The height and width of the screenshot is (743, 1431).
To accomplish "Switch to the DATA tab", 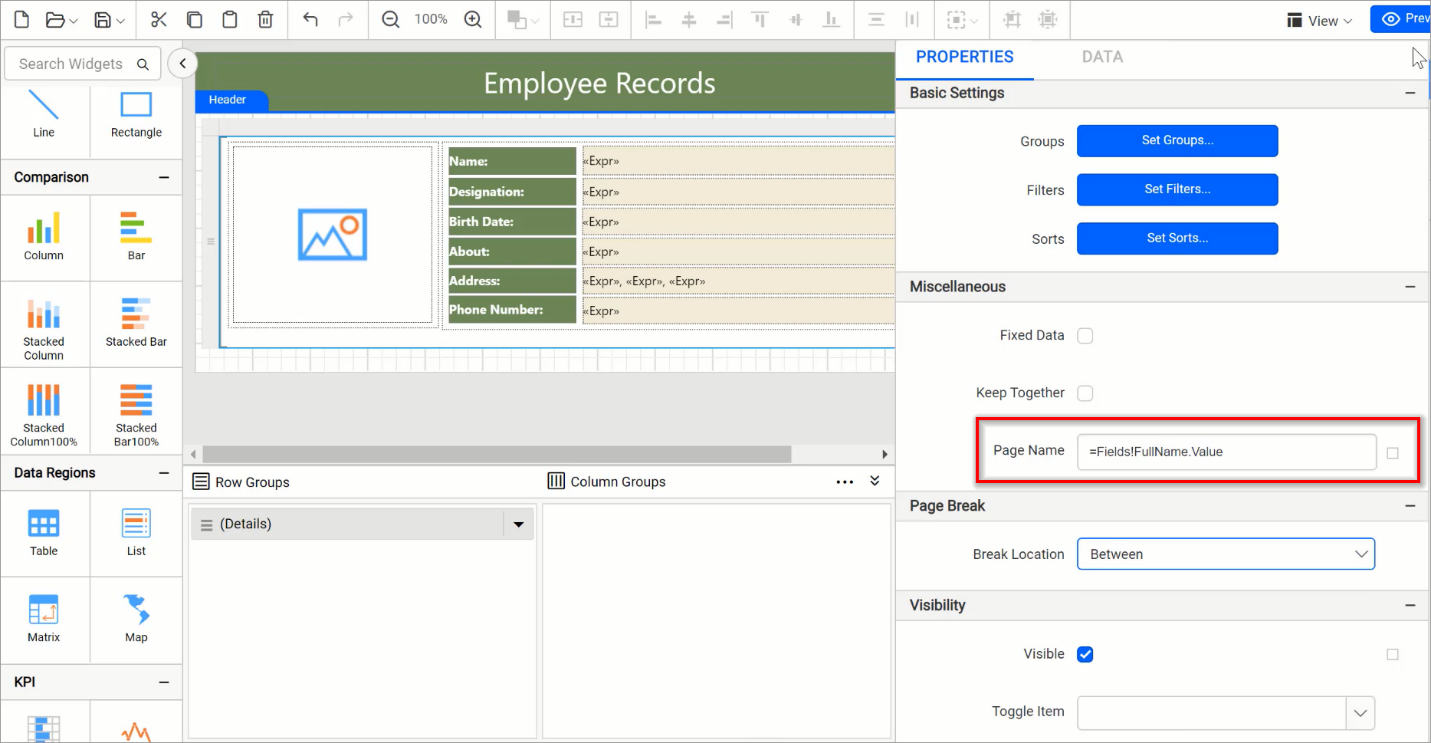I will (1102, 57).
